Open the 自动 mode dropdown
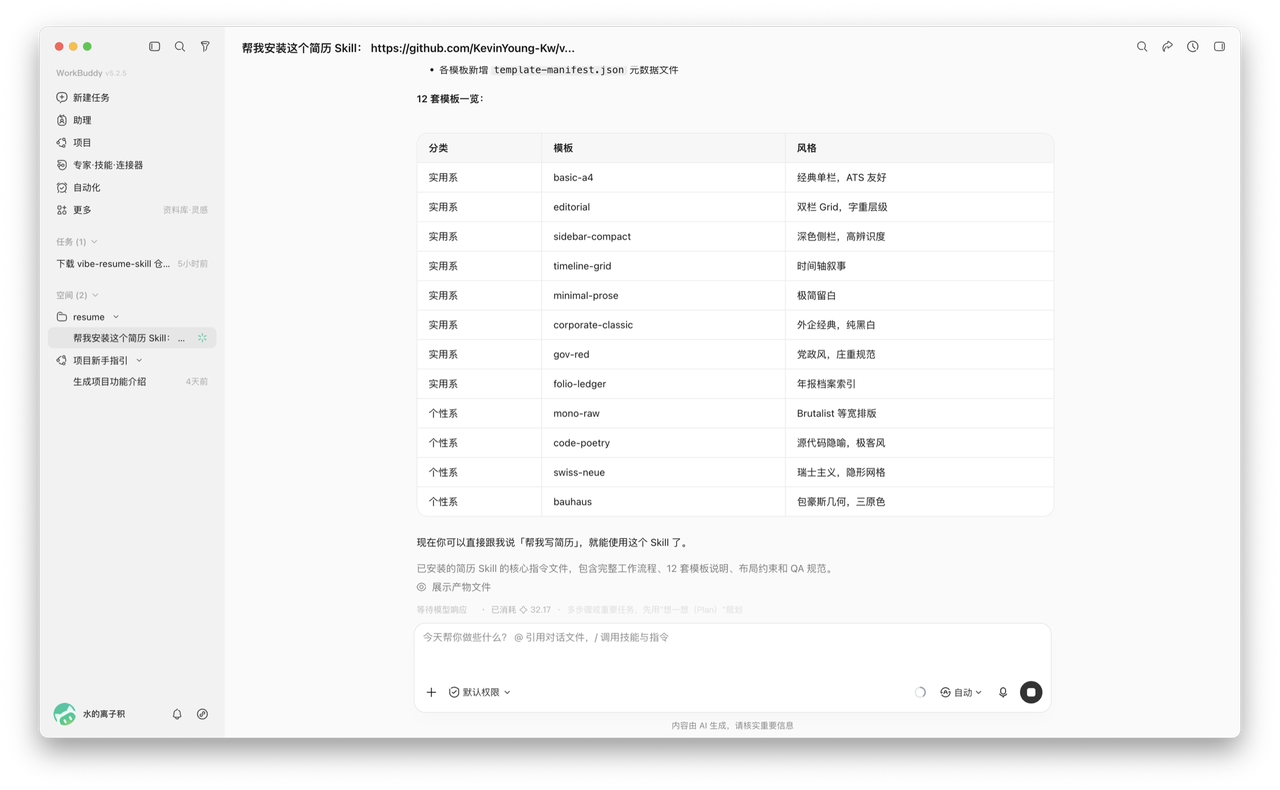The width and height of the screenshot is (1280, 790). 960,692
